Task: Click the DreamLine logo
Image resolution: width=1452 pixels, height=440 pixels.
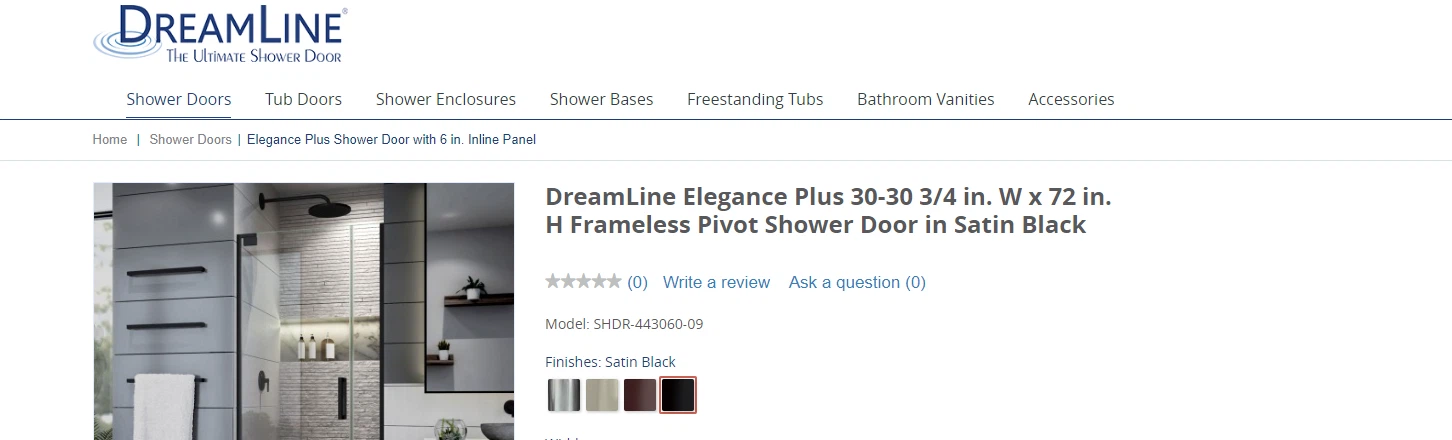Action: click(x=220, y=34)
